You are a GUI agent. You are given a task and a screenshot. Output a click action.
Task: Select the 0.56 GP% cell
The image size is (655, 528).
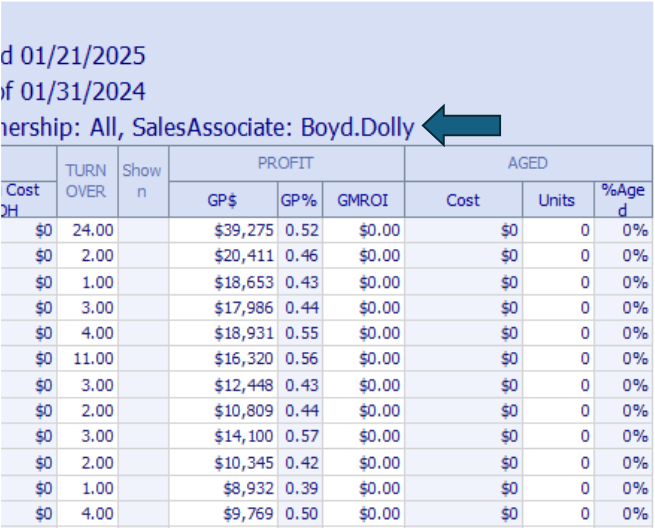[x=300, y=359]
